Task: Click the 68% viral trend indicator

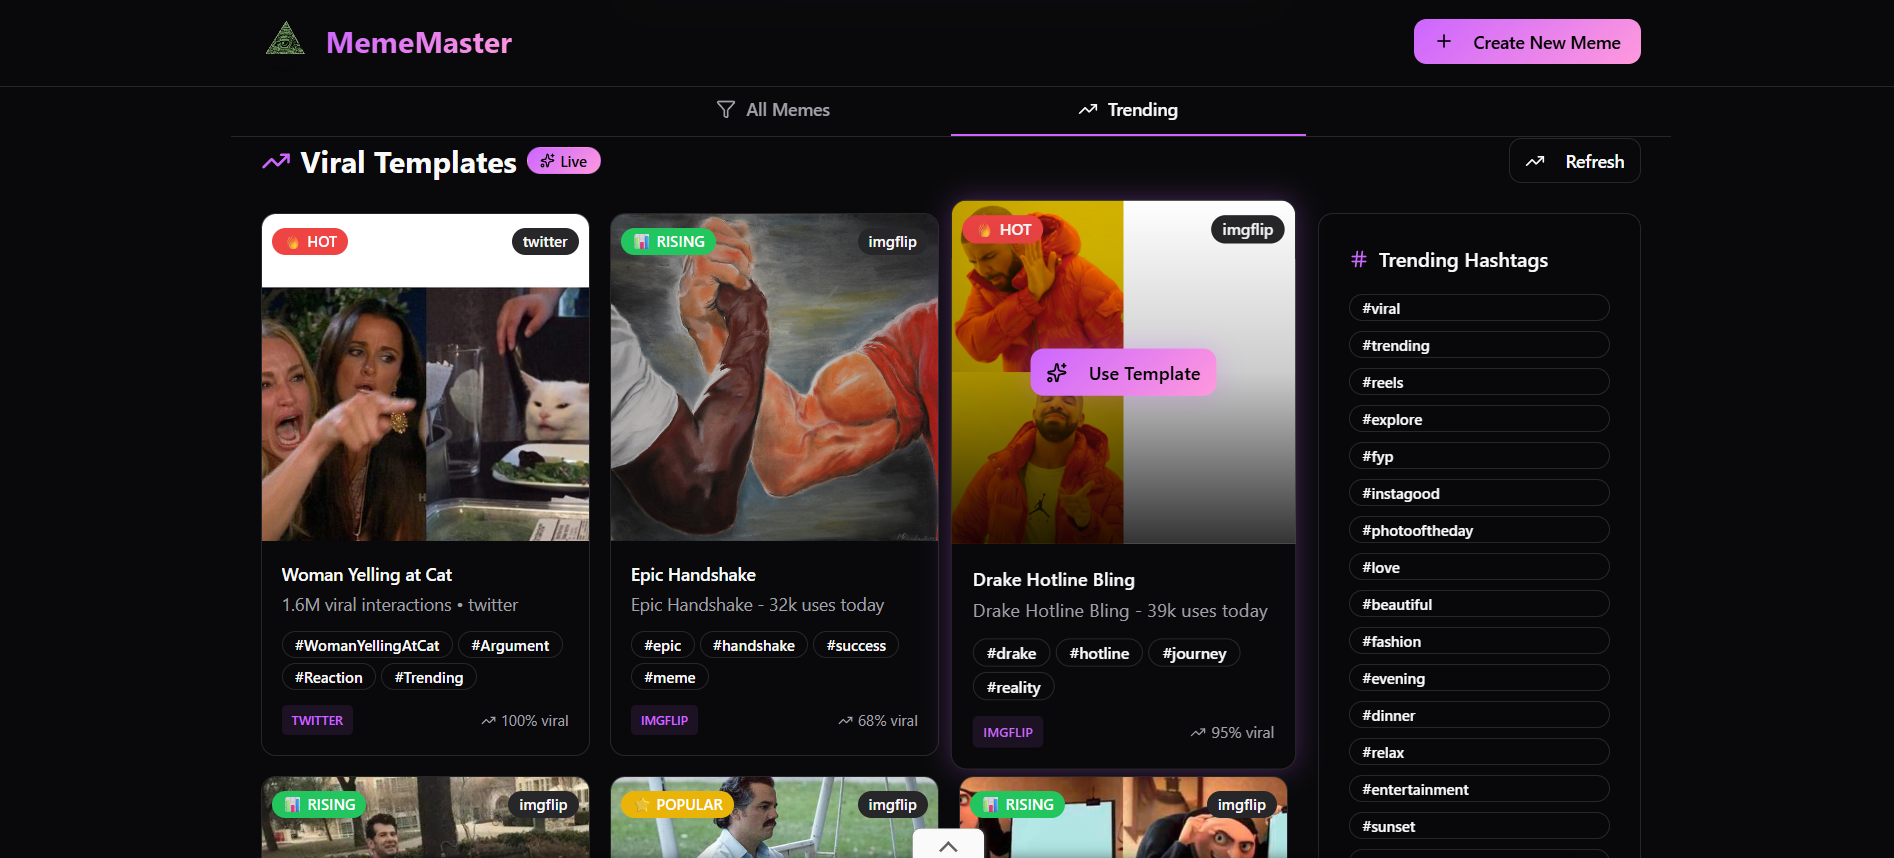Action: click(878, 721)
